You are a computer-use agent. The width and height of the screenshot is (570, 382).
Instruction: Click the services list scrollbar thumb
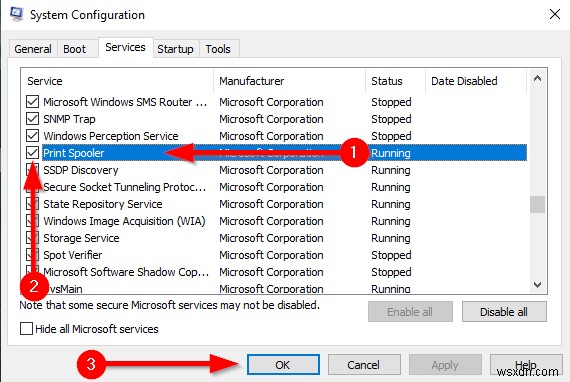537,204
